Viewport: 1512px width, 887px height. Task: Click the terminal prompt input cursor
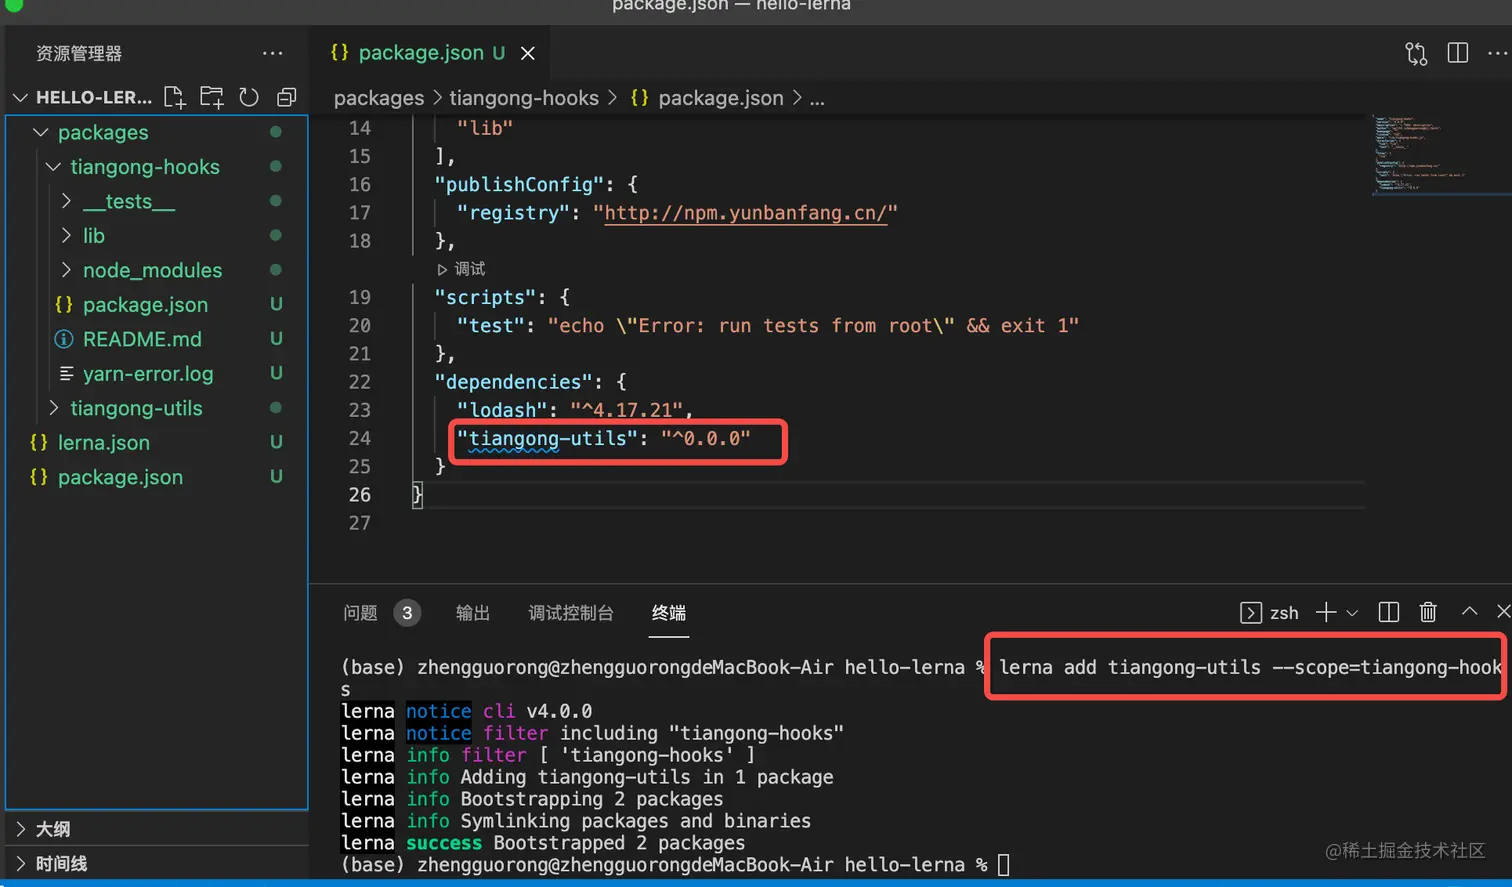click(x=1004, y=865)
